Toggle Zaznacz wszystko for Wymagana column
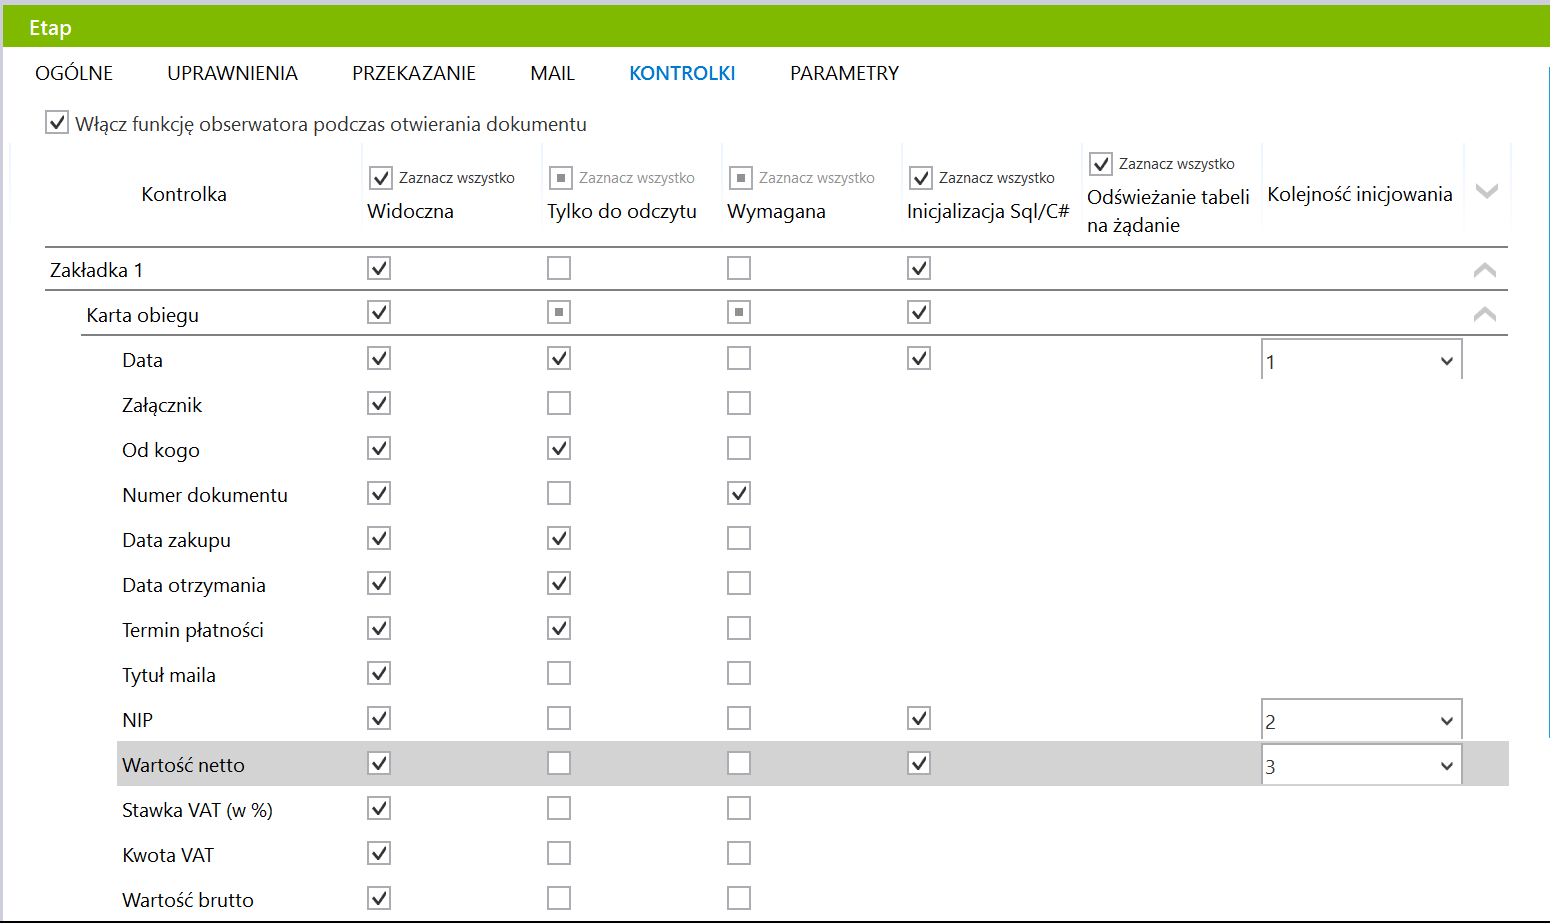1550x923 pixels. (741, 178)
